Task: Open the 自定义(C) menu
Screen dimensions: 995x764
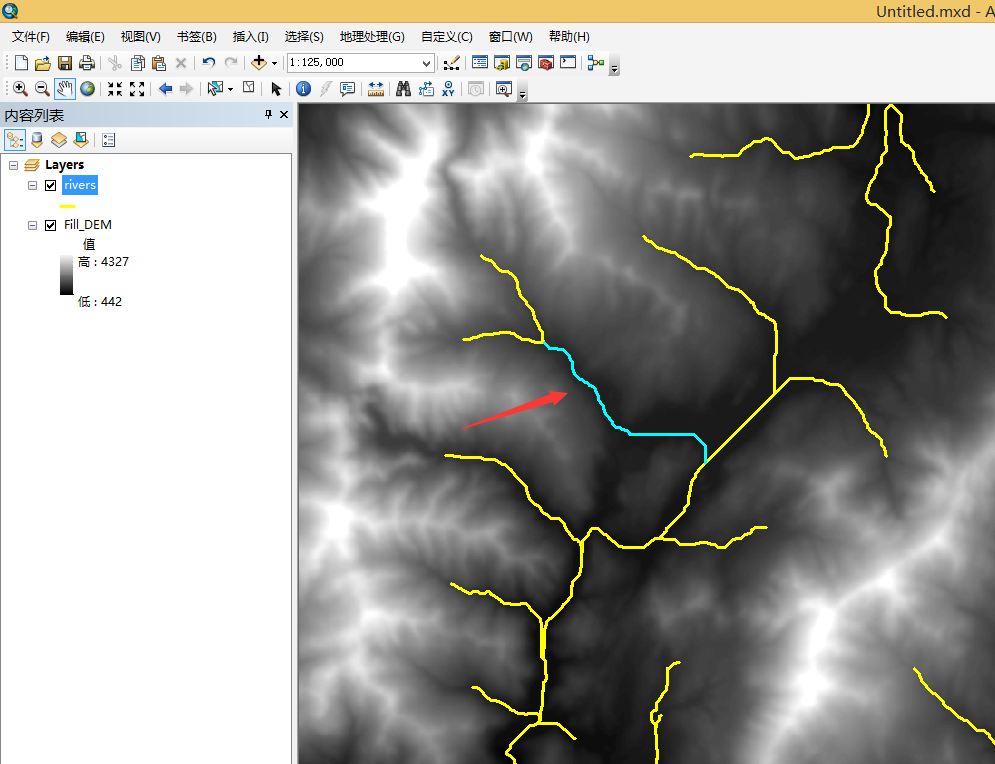Action: (x=447, y=37)
